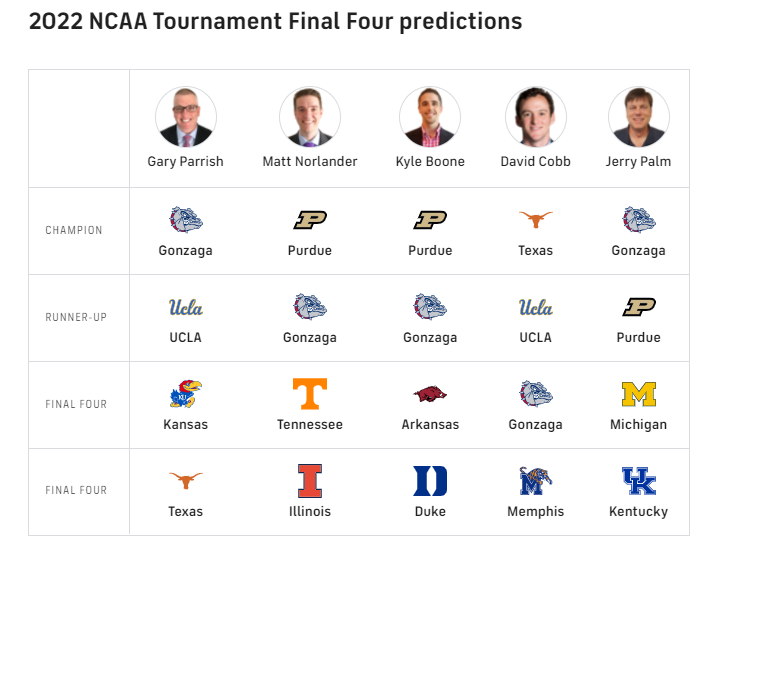Open Matt Norlander's profile photo
The width and height of the screenshot is (764, 676).
(310, 117)
